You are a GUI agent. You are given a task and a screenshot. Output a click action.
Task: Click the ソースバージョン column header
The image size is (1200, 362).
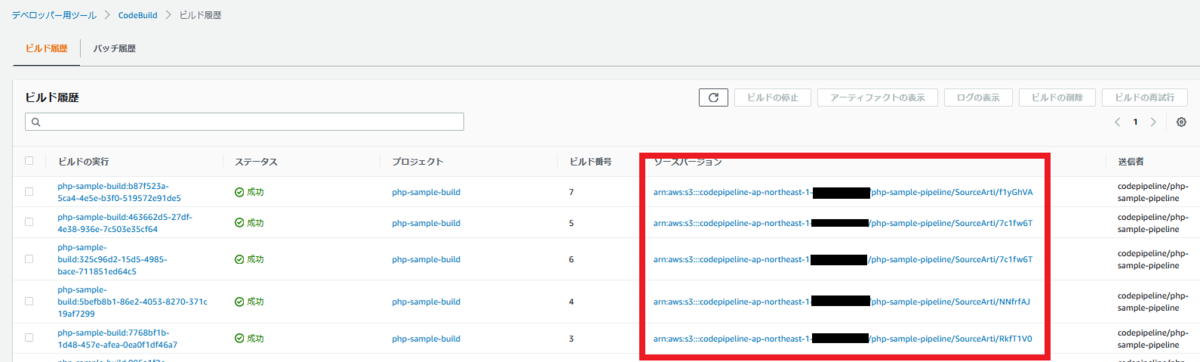tap(687, 161)
